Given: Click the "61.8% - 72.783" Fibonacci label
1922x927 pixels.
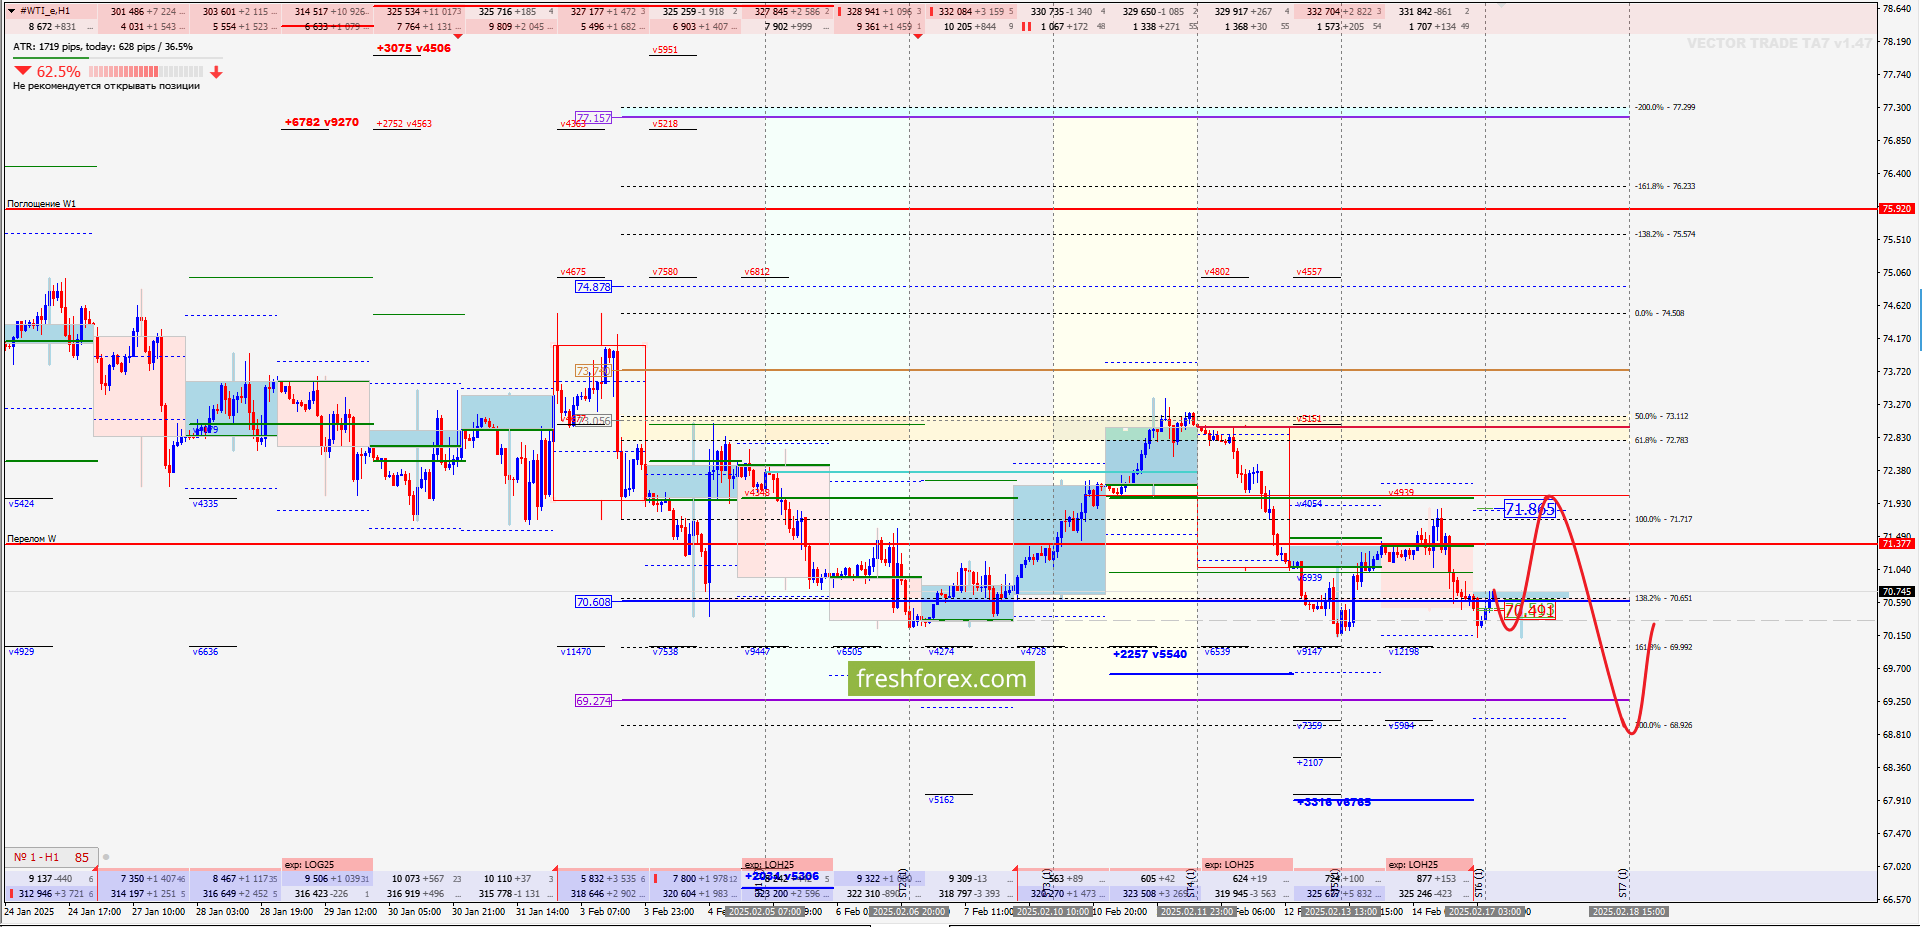Looking at the screenshot, I should pyautogui.click(x=1662, y=440).
